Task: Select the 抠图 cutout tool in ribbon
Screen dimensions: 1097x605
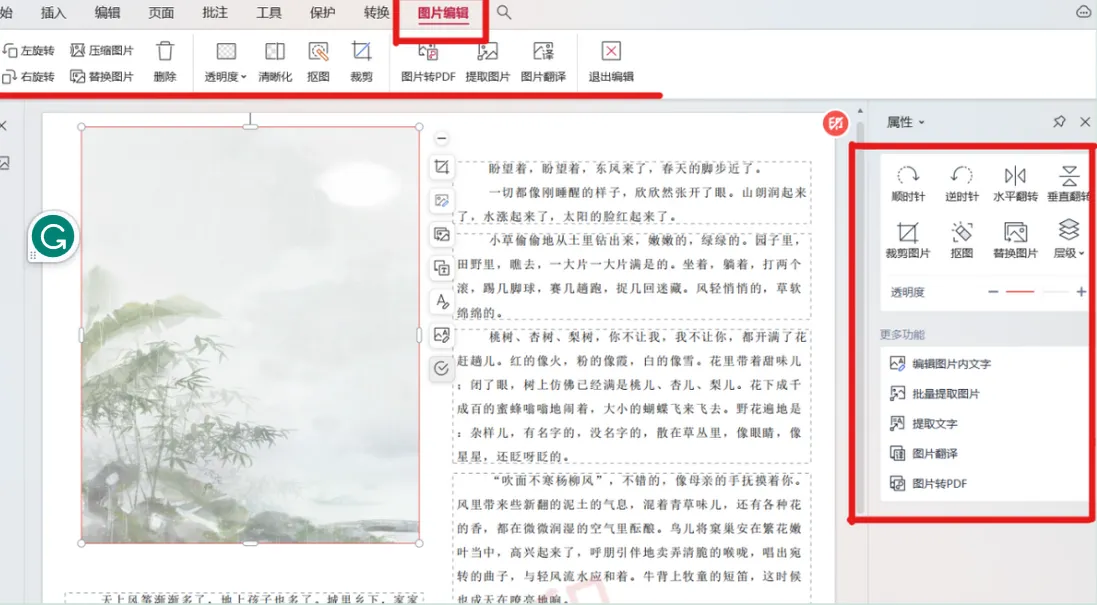Action: (x=318, y=52)
